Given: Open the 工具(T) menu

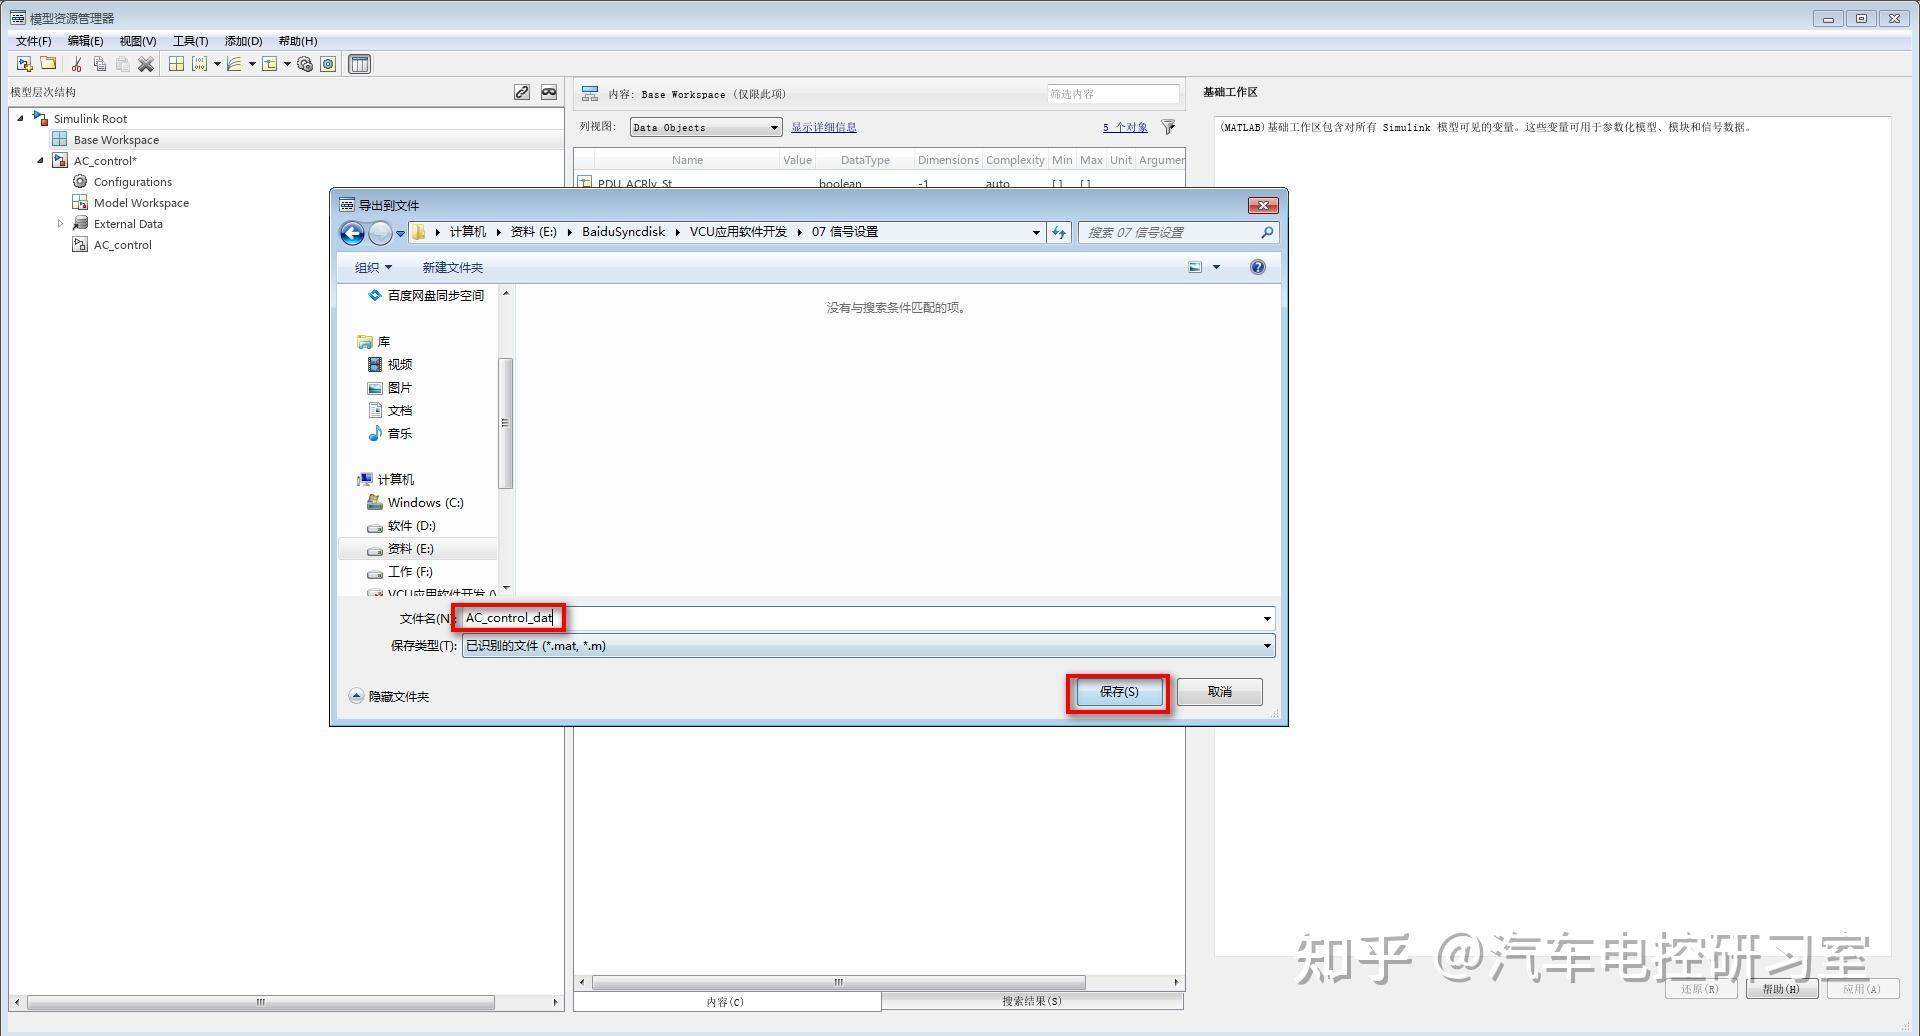Looking at the screenshot, I should pos(189,41).
